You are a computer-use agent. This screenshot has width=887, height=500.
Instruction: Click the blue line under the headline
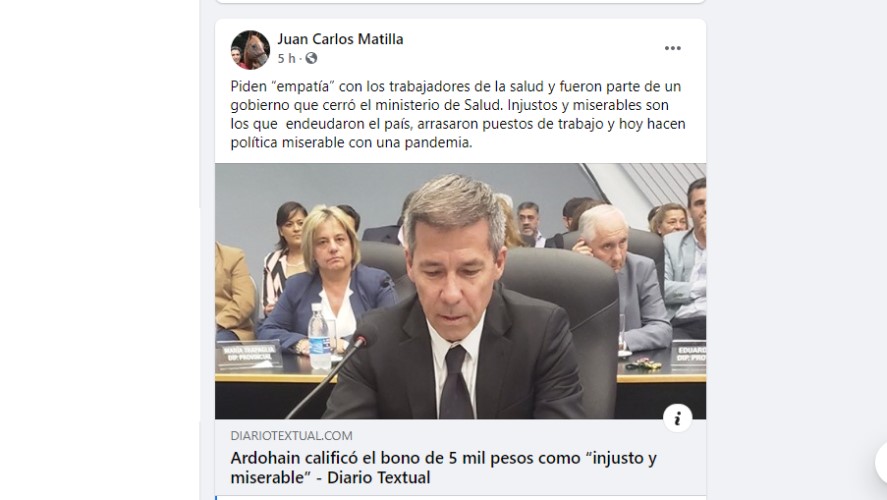(x=216, y=498)
